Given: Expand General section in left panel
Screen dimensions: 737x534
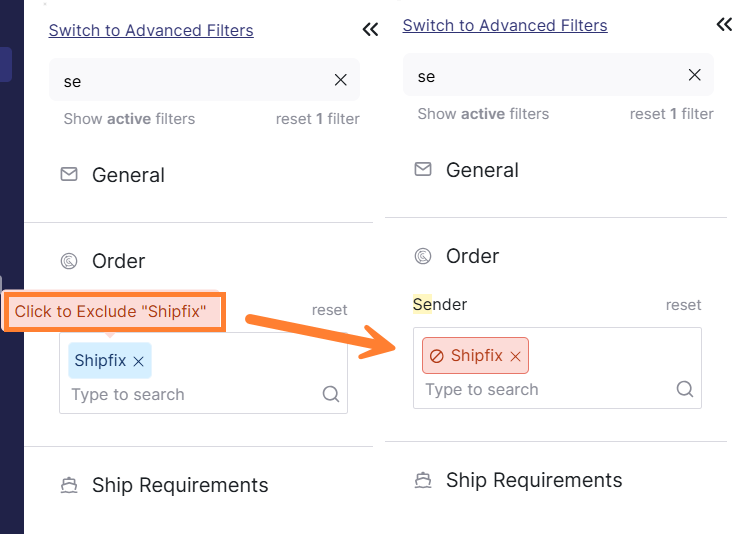Looking at the screenshot, I should coord(128,175).
